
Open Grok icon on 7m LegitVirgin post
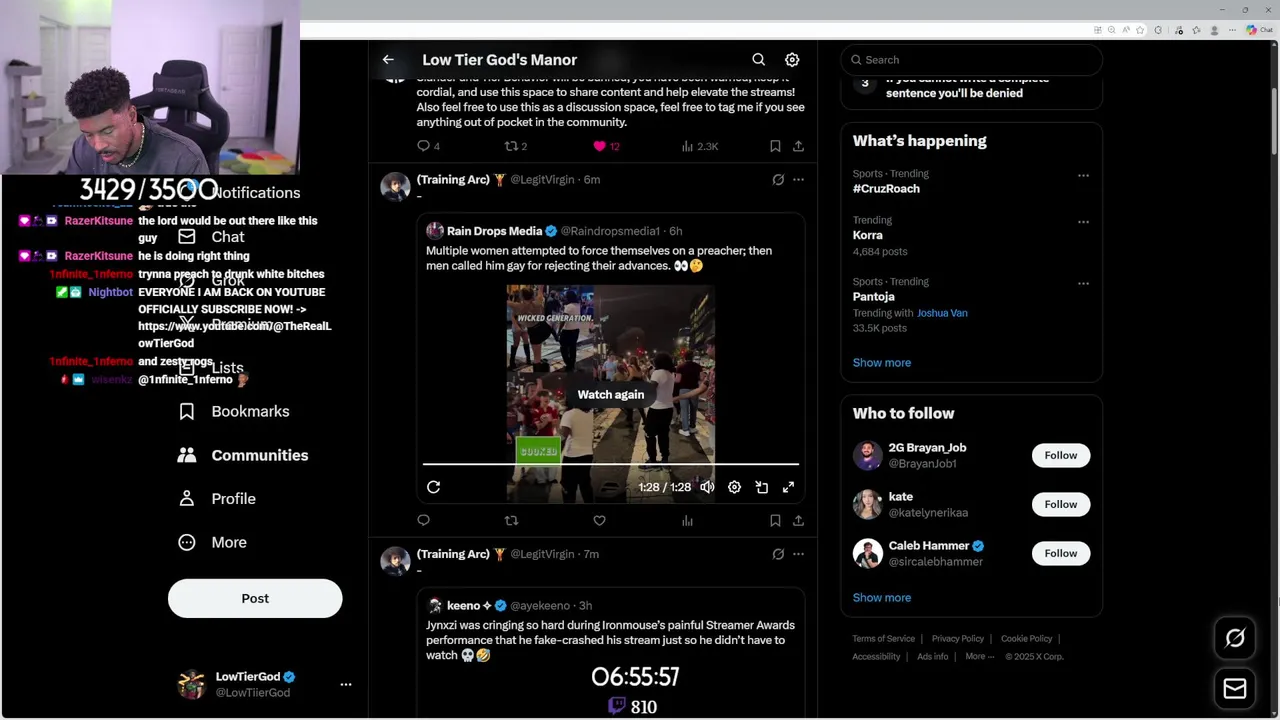(778, 554)
